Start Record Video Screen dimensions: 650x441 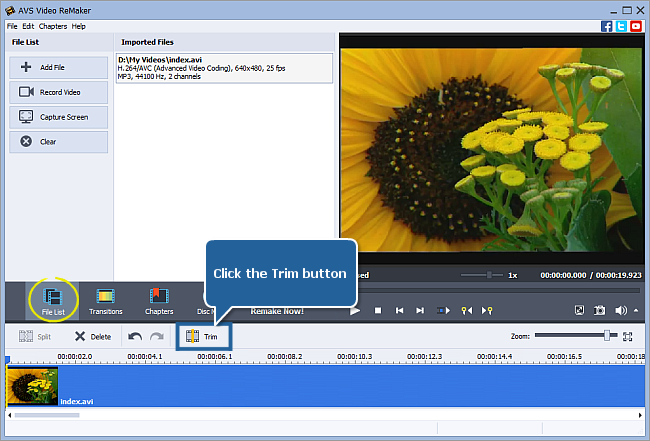[x=58, y=92]
